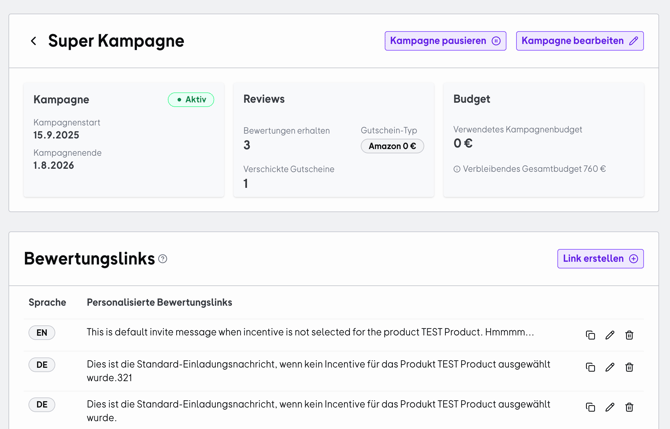The image size is (670, 429).
Task: Copy the EN review link
Action: tap(590, 335)
